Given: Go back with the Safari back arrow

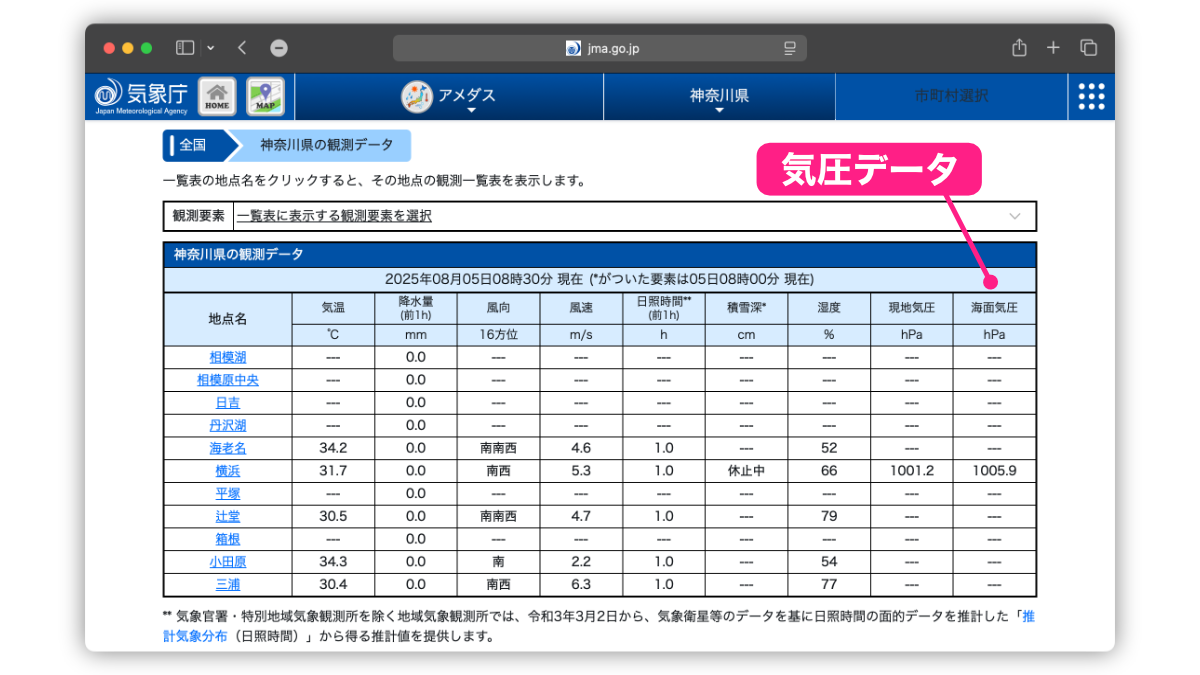Looking at the screenshot, I should tap(242, 47).
